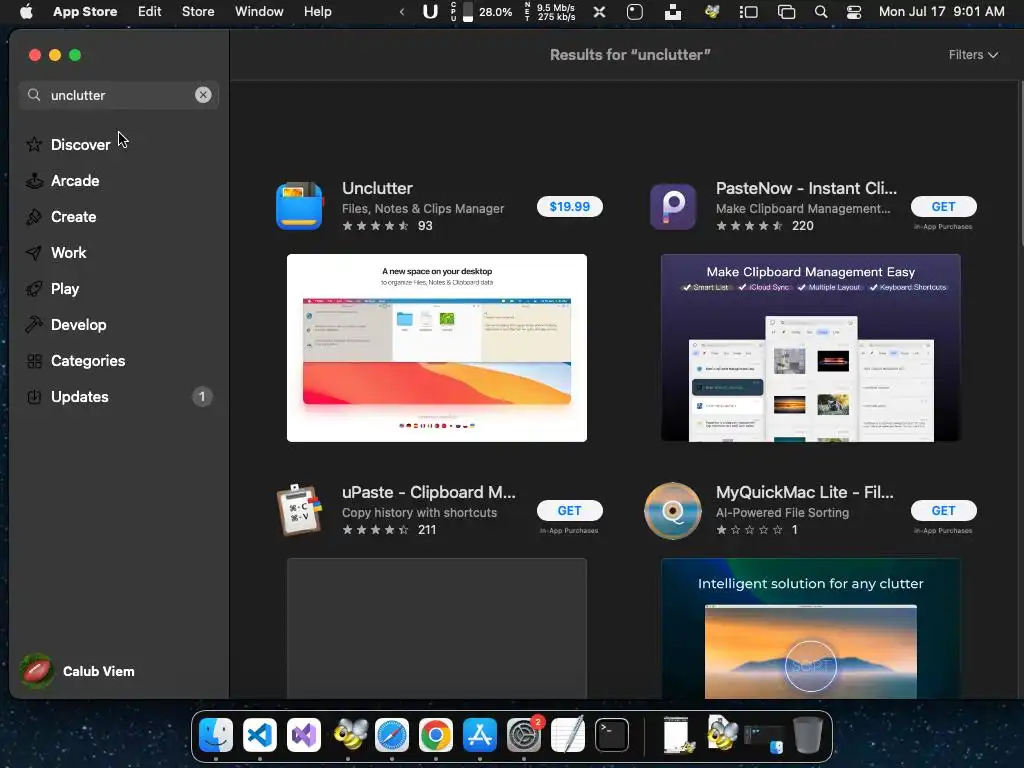Click the Unclutter app icon

coord(299,206)
